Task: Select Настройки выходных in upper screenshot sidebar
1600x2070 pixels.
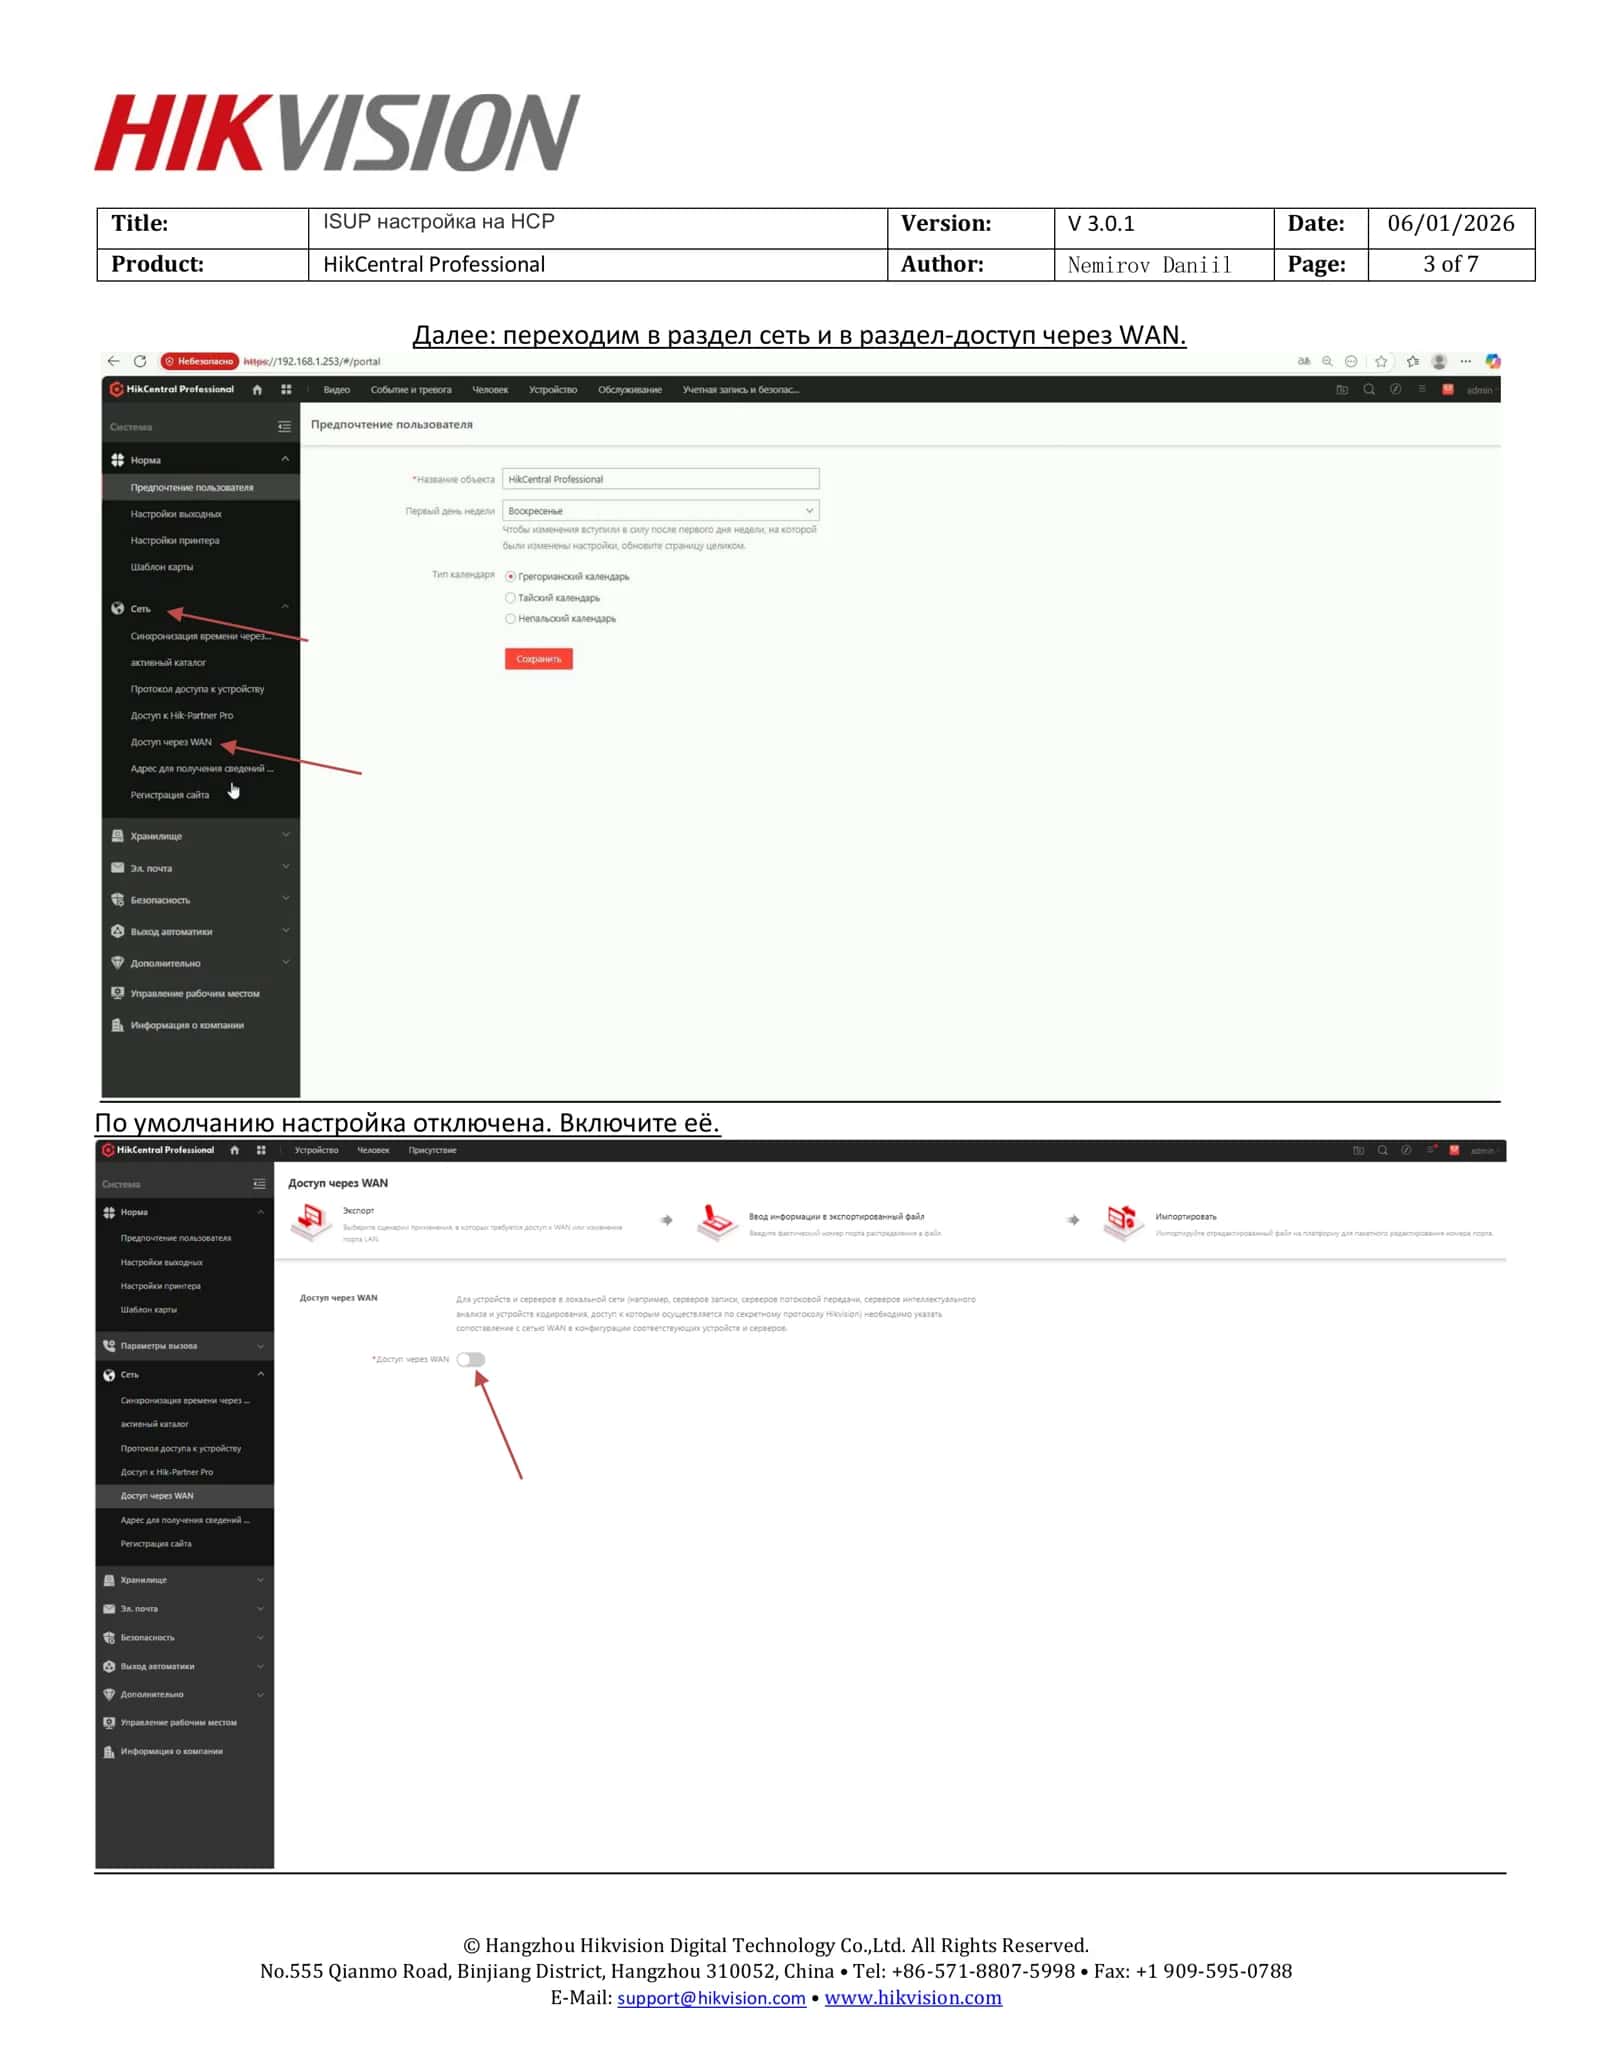Action: point(176,514)
